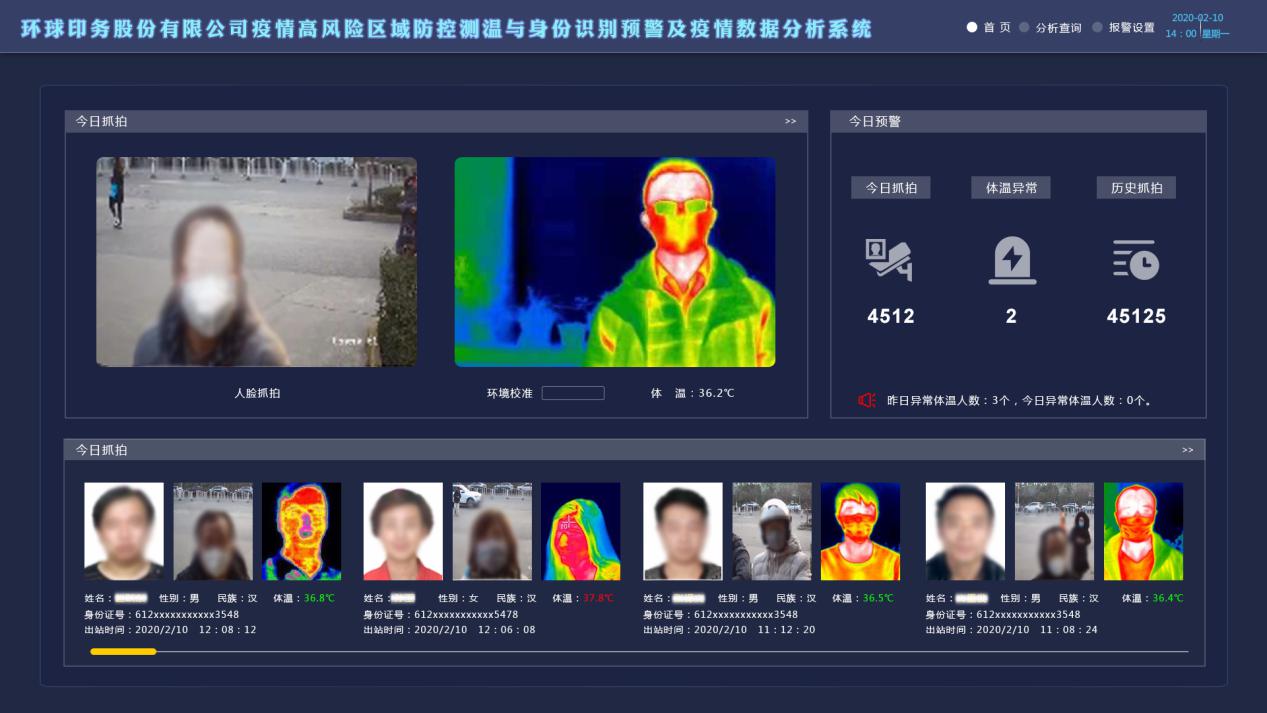Click the 环境校准 input field
This screenshot has width=1267, height=713.
pos(573,393)
